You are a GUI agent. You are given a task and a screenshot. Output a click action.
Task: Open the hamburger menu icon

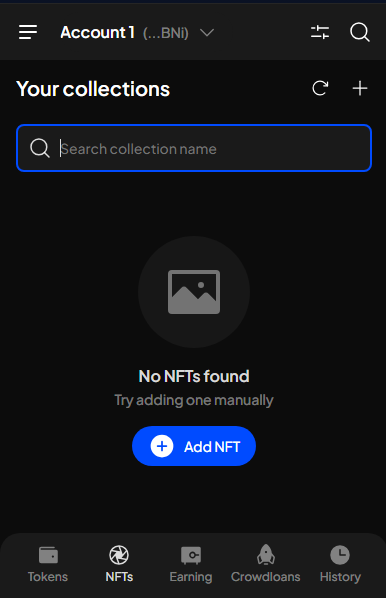point(28,32)
